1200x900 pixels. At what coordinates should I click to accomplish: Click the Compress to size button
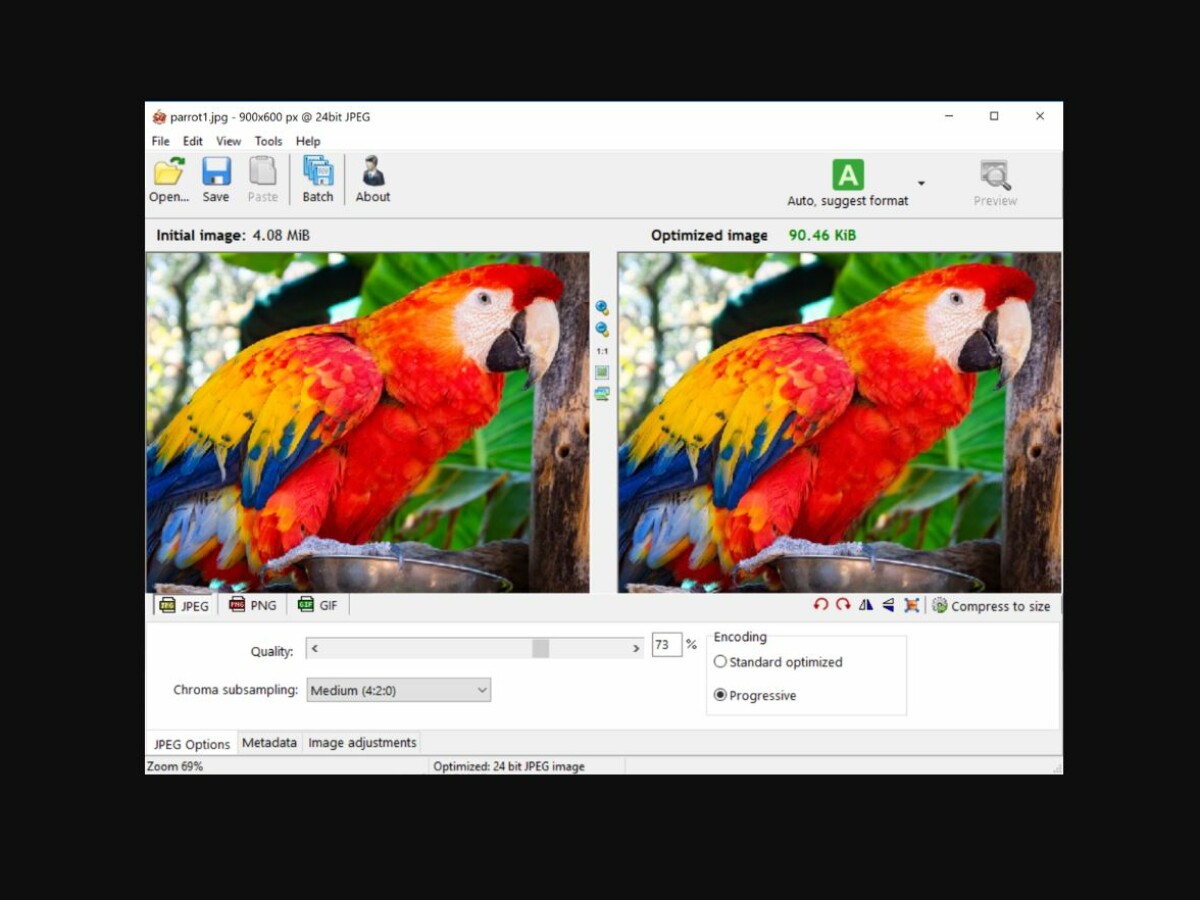991,605
